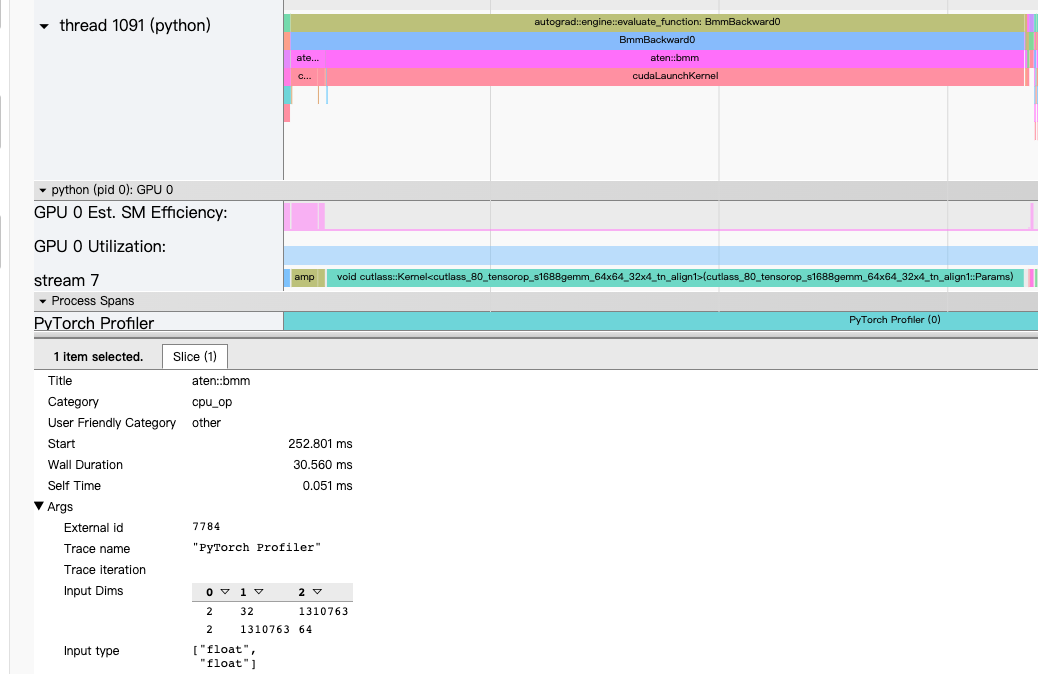Select the autograd evaluate_function BmmBackward0 slice
1038x674 pixels.
pyautogui.click(x=656, y=21)
